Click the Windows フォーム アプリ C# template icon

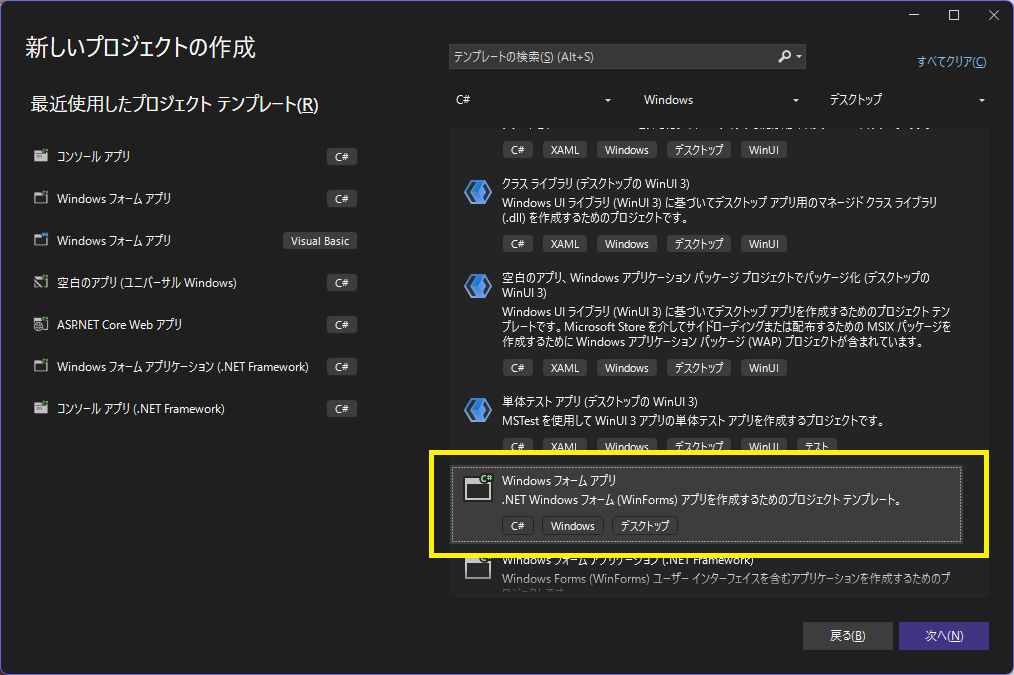[x=40, y=198]
